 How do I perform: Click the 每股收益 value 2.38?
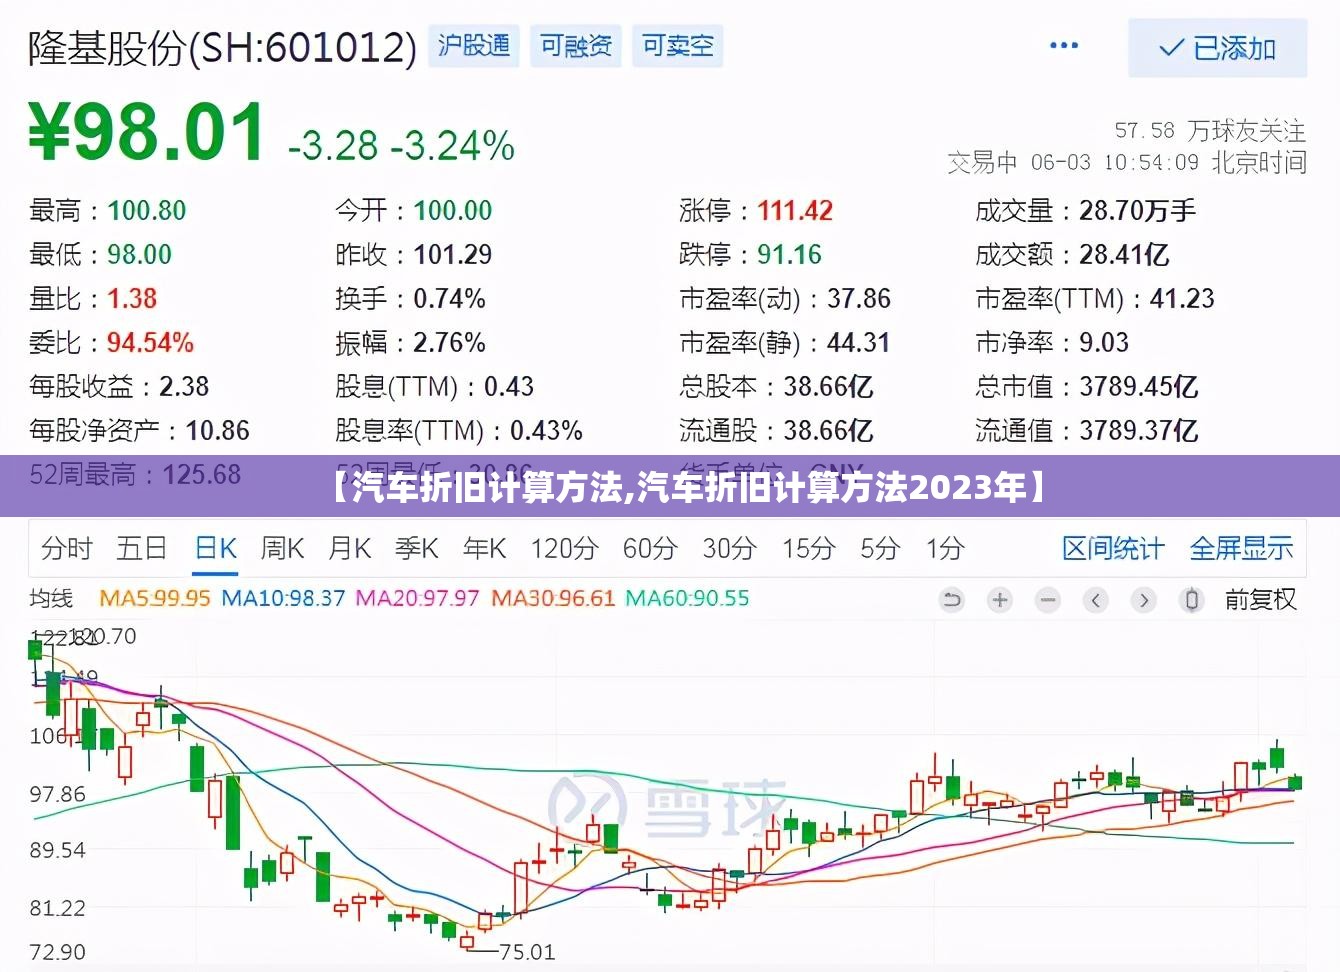click(x=184, y=386)
